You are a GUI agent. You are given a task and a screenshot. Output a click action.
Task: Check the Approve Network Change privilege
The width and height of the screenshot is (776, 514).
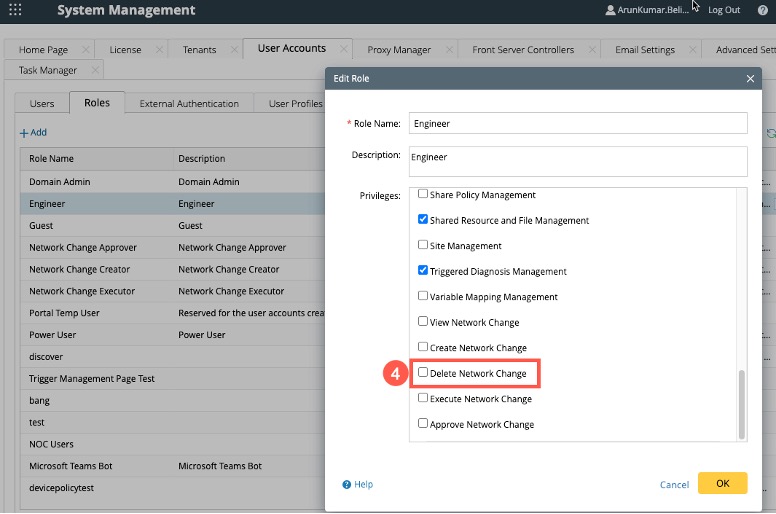coord(423,424)
